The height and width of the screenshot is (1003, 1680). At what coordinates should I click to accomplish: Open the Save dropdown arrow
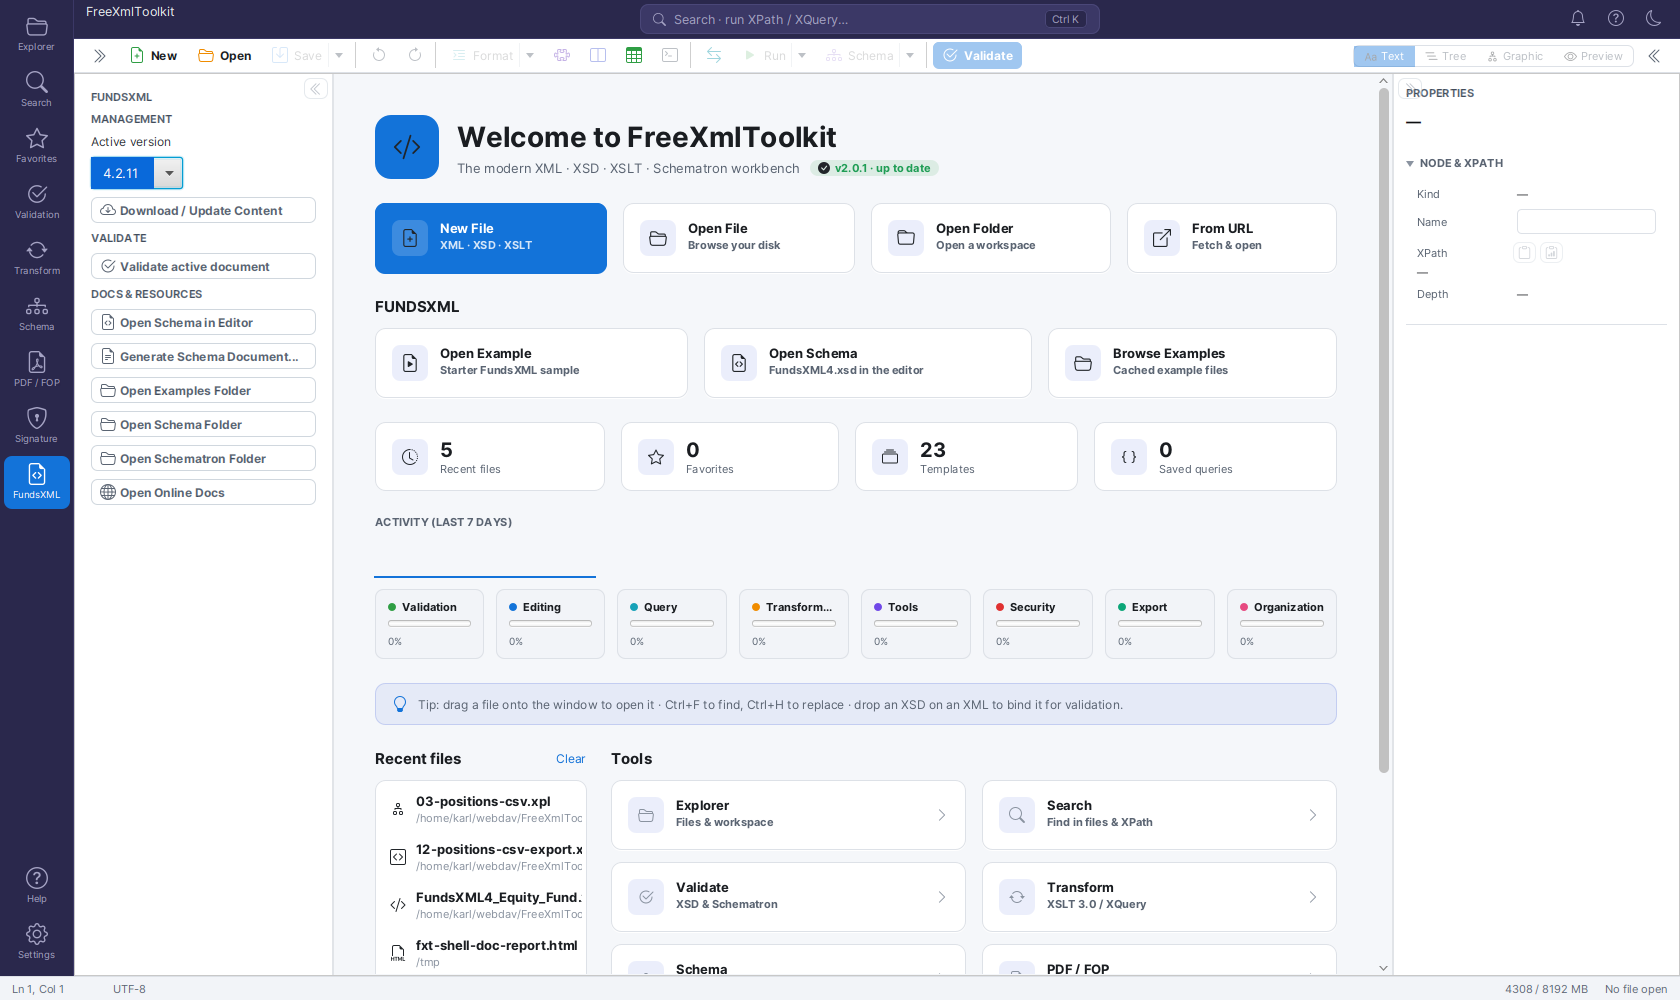[339, 56]
